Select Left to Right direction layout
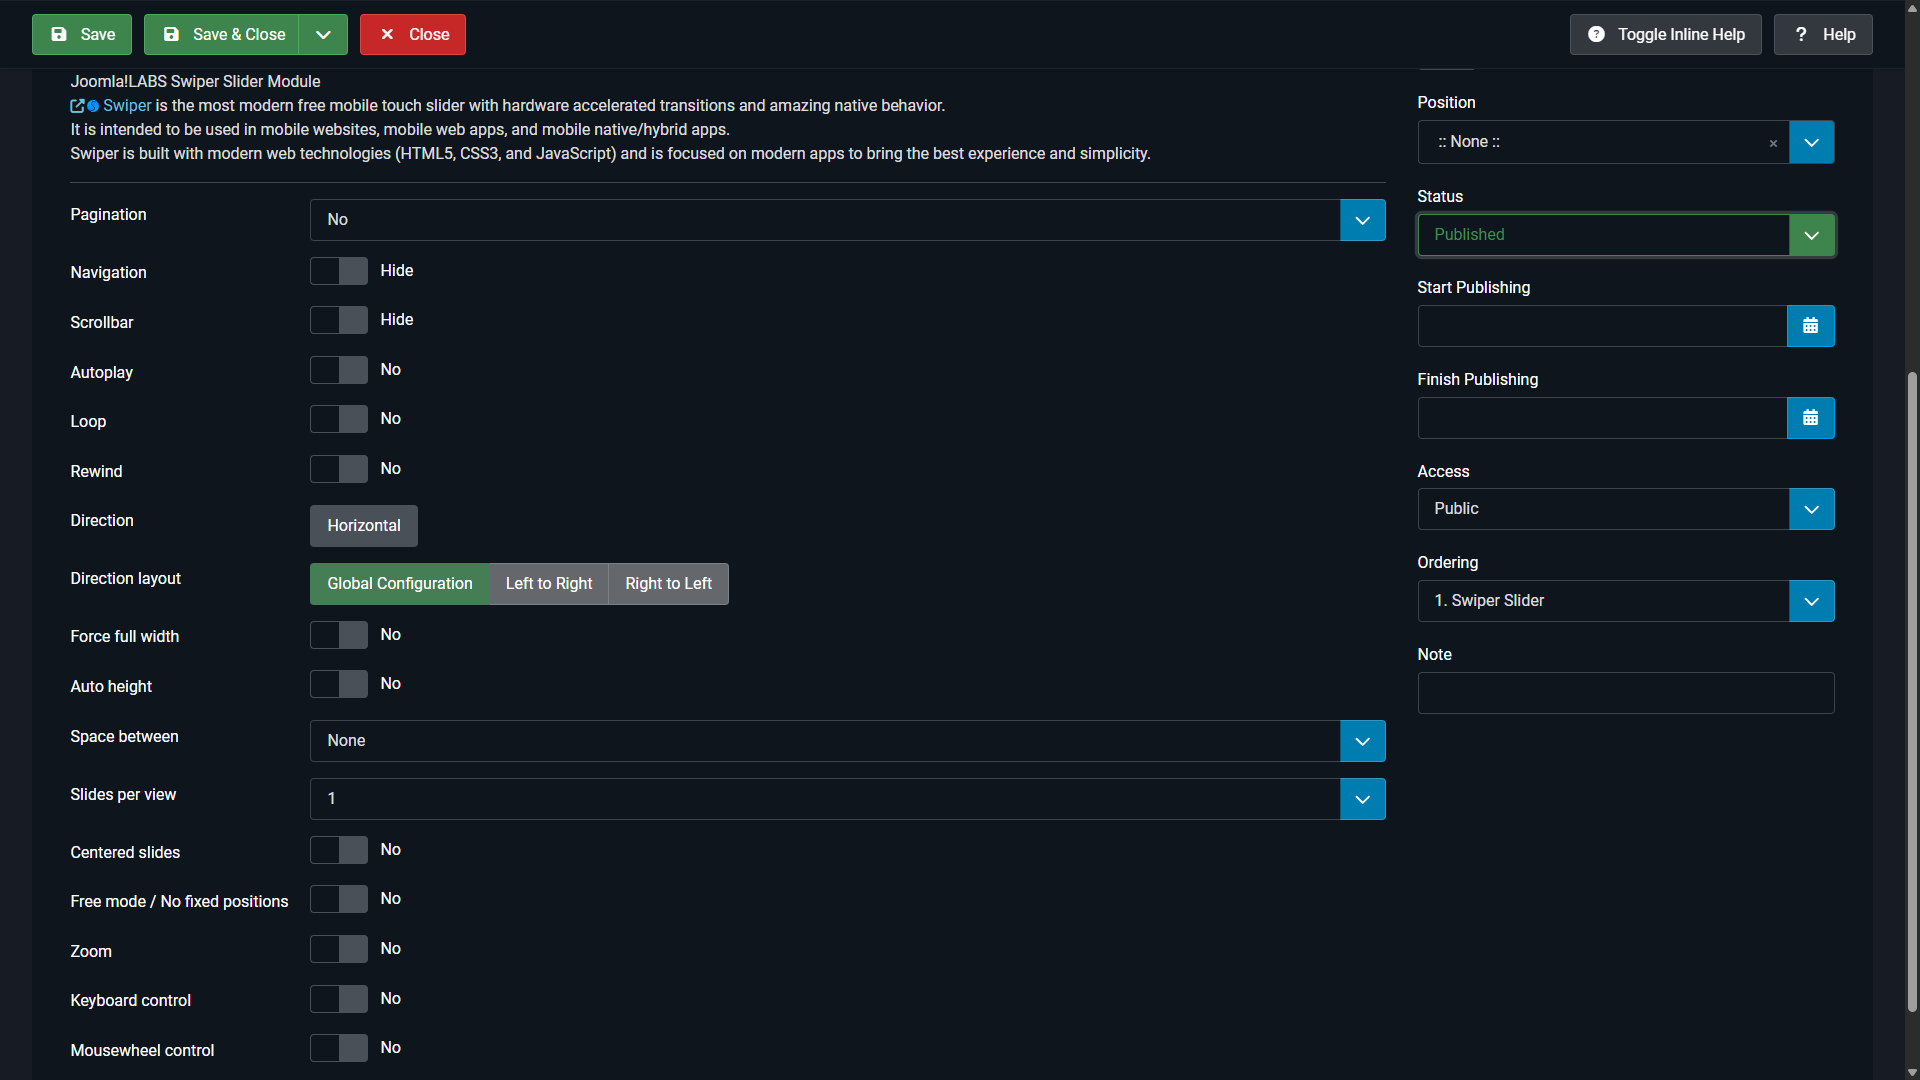1920x1080 pixels. (549, 584)
